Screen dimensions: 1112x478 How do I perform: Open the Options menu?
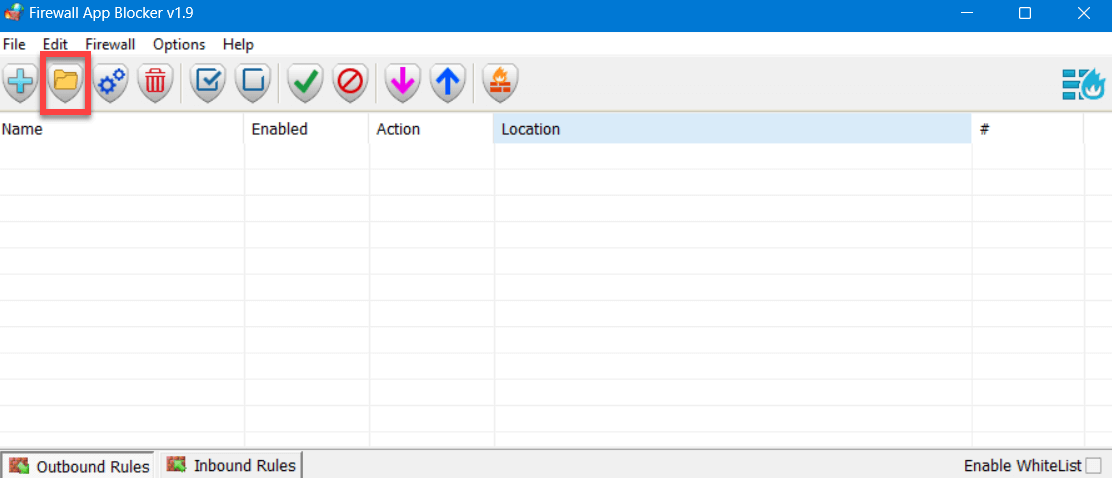[x=179, y=44]
